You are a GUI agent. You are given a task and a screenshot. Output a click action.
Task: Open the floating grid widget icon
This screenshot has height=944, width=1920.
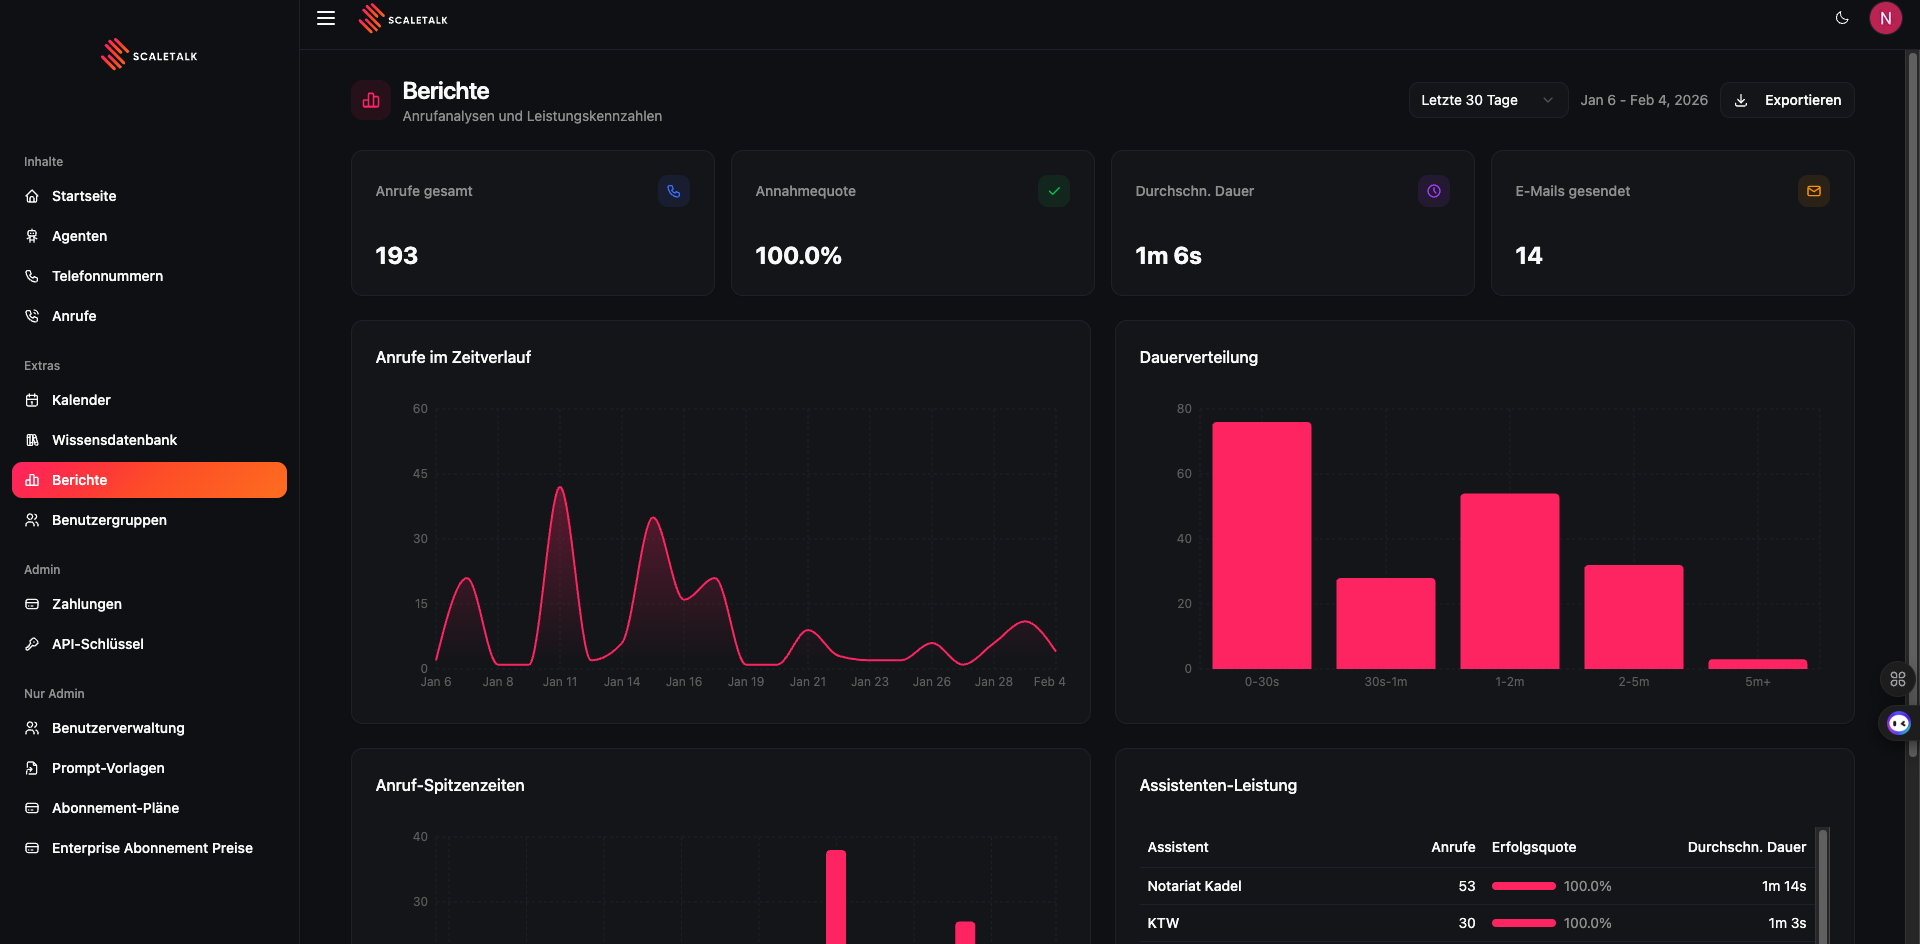[x=1897, y=679]
